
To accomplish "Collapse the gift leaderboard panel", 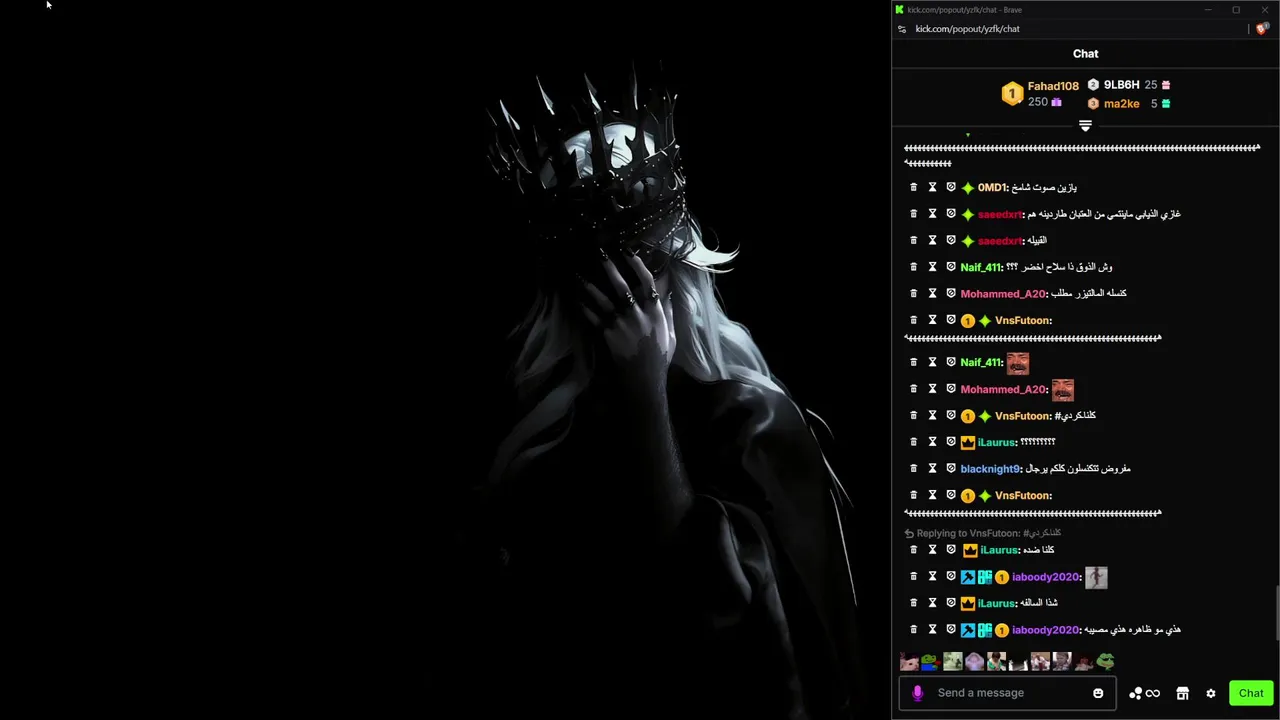I will tap(1085, 126).
